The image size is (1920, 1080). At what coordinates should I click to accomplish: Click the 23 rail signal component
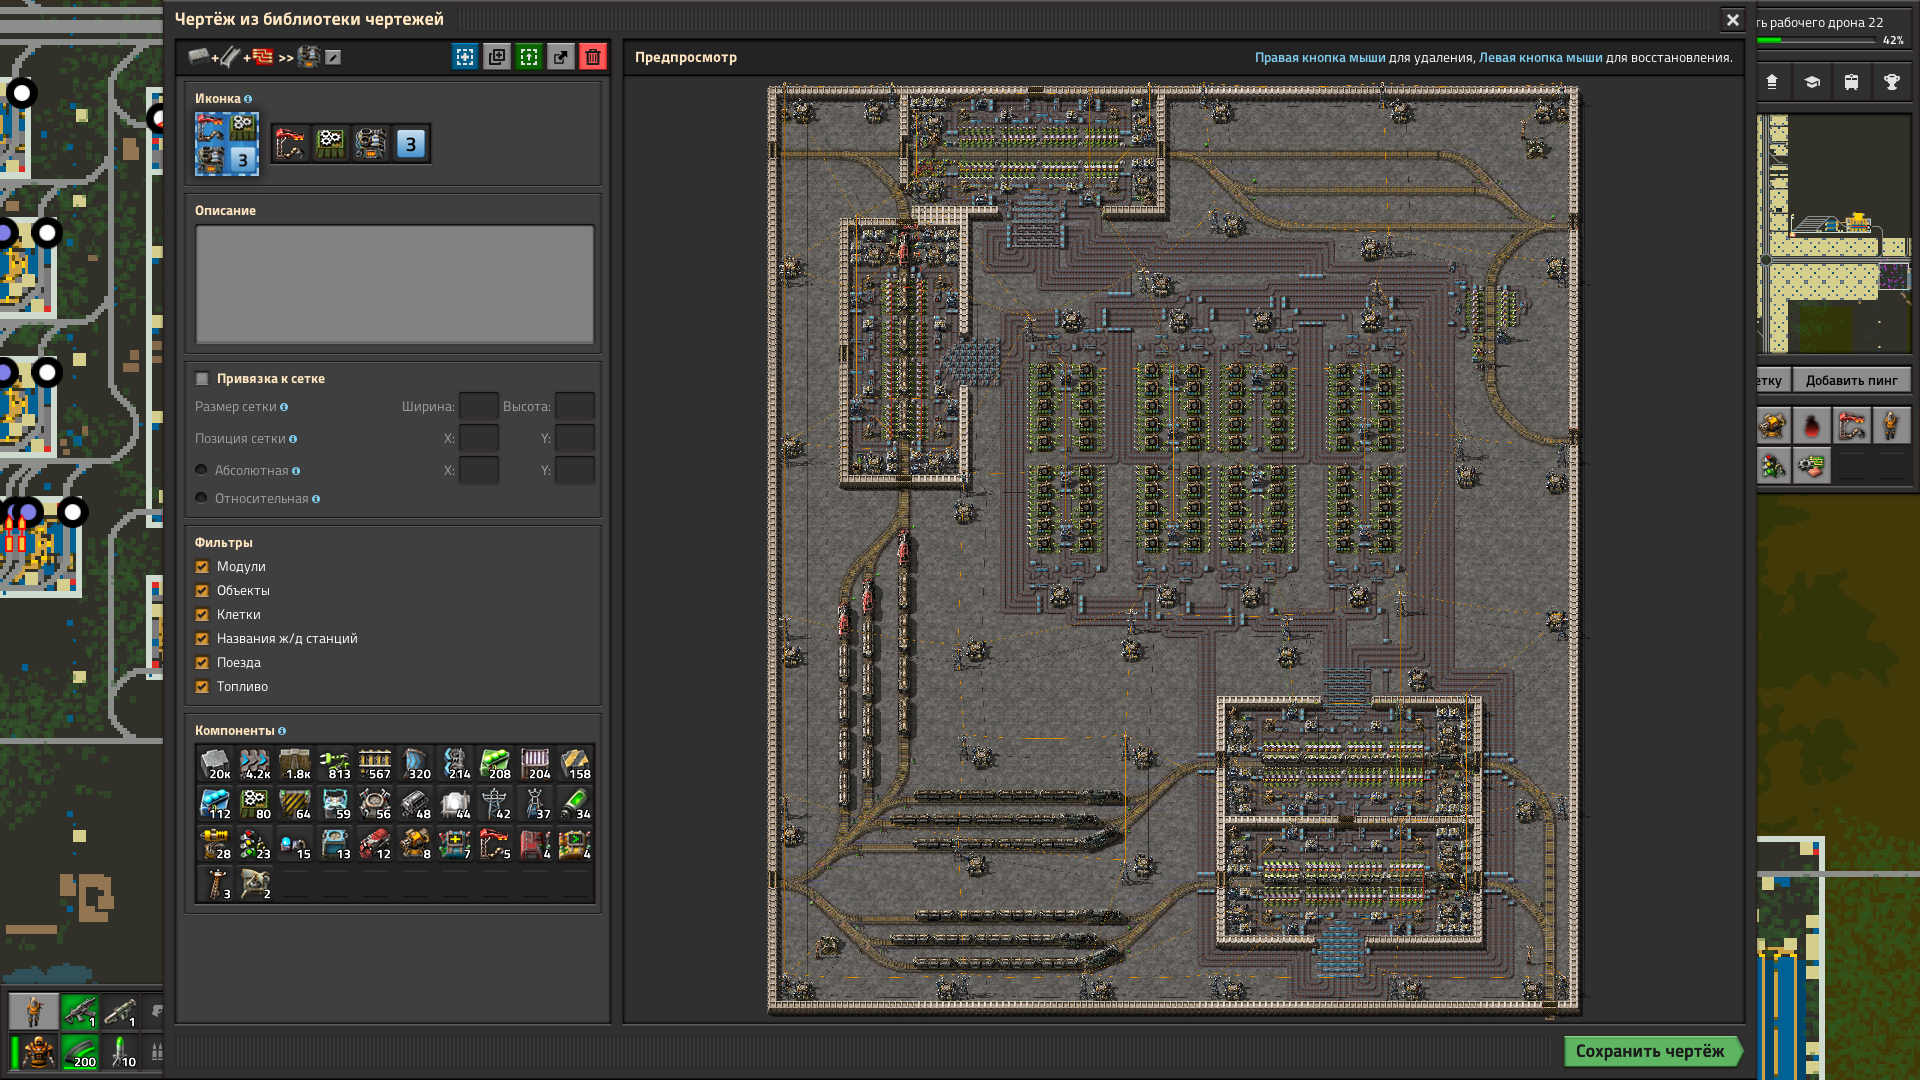tap(255, 844)
